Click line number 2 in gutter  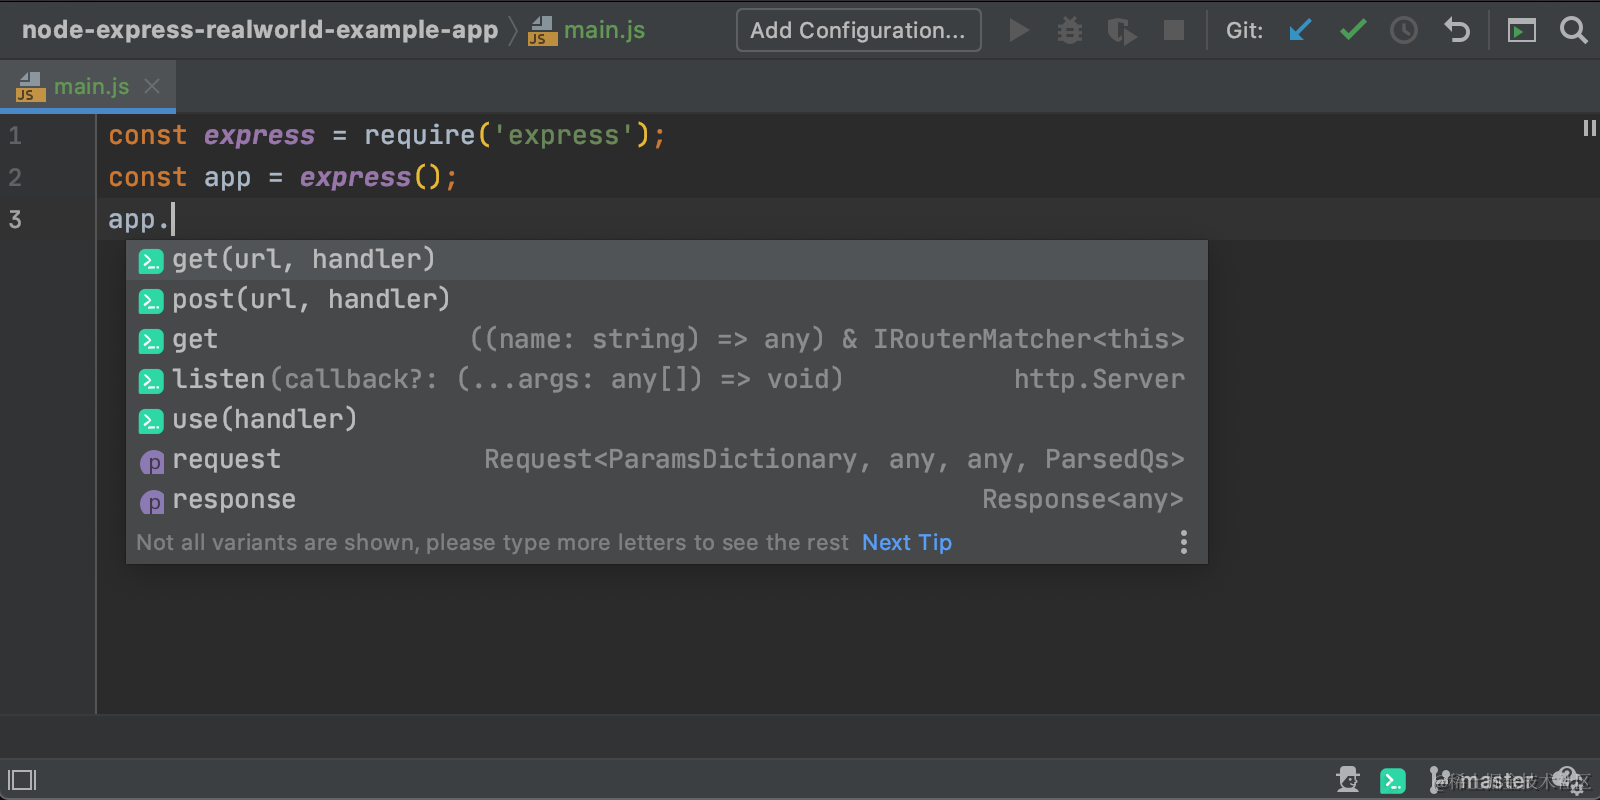[15, 177]
